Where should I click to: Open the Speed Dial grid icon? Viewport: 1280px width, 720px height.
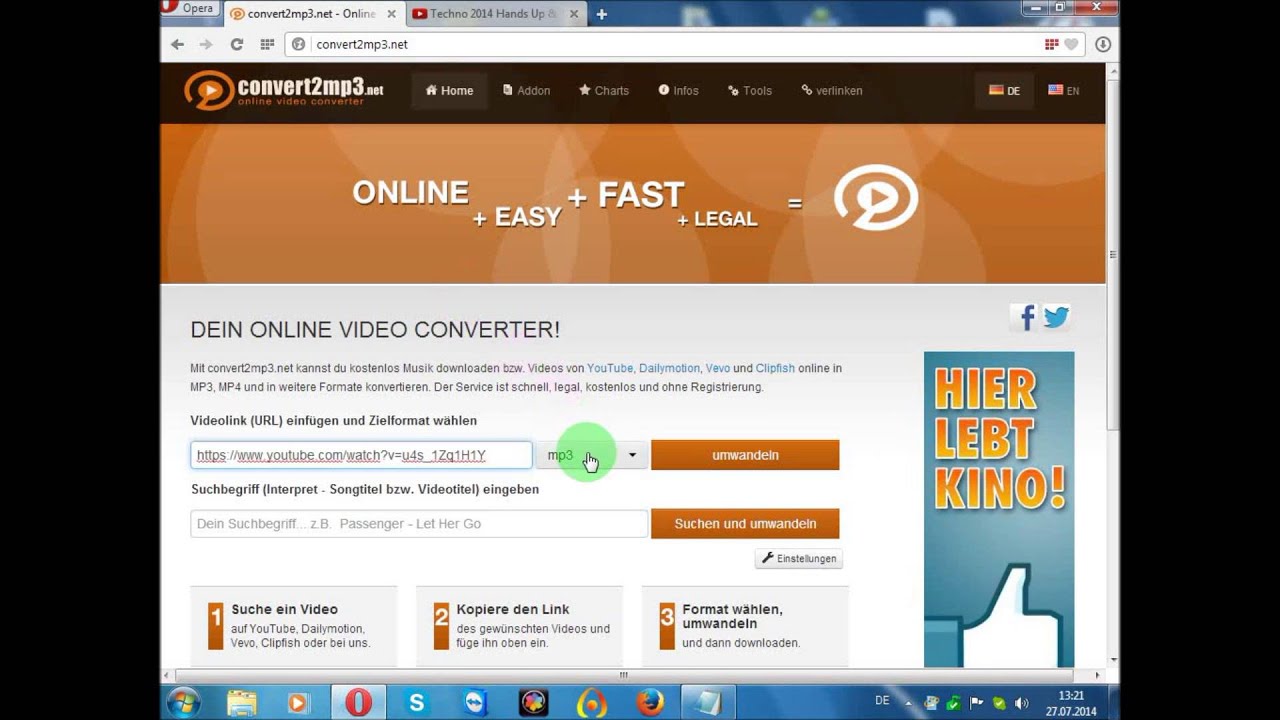[267, 44]
